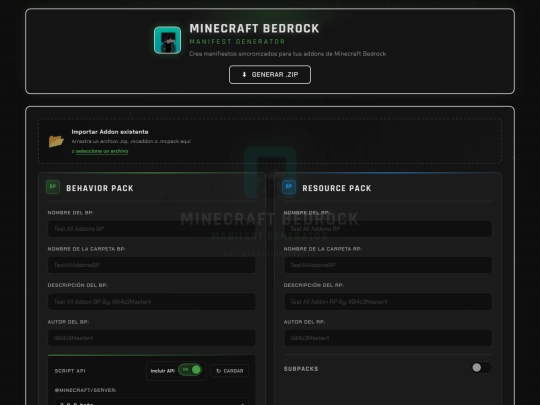Click the Minecraft avatar logo icon
Image resolution: width=540 pixels, height=405 pixels.
tap(167, 40)
